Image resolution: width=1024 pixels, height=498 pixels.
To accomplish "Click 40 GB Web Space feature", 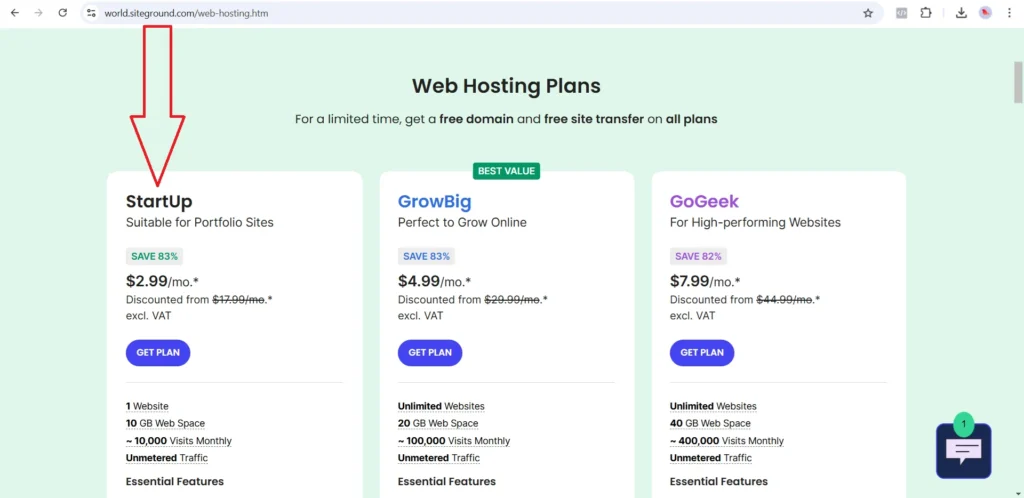I will click(x=710, y=424).
